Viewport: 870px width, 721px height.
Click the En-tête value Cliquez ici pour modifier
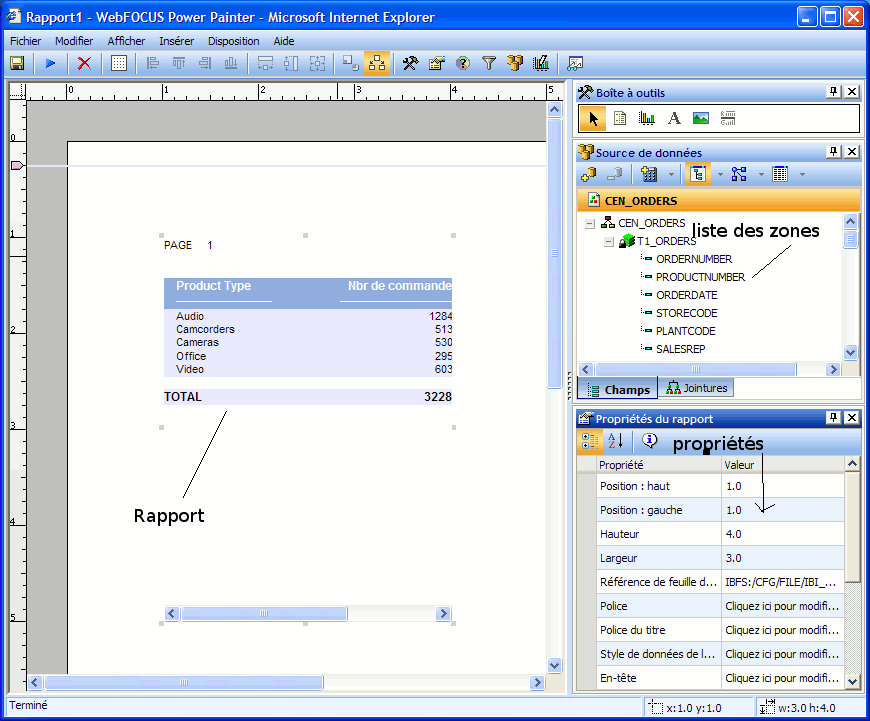pos(782,678)
